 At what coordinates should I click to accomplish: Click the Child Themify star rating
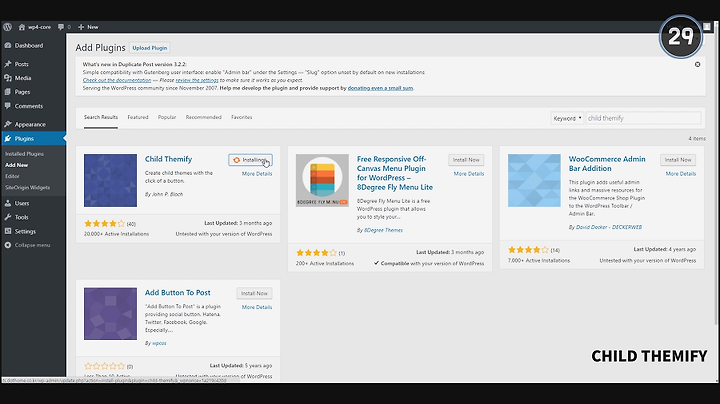[x=104, y=224]
